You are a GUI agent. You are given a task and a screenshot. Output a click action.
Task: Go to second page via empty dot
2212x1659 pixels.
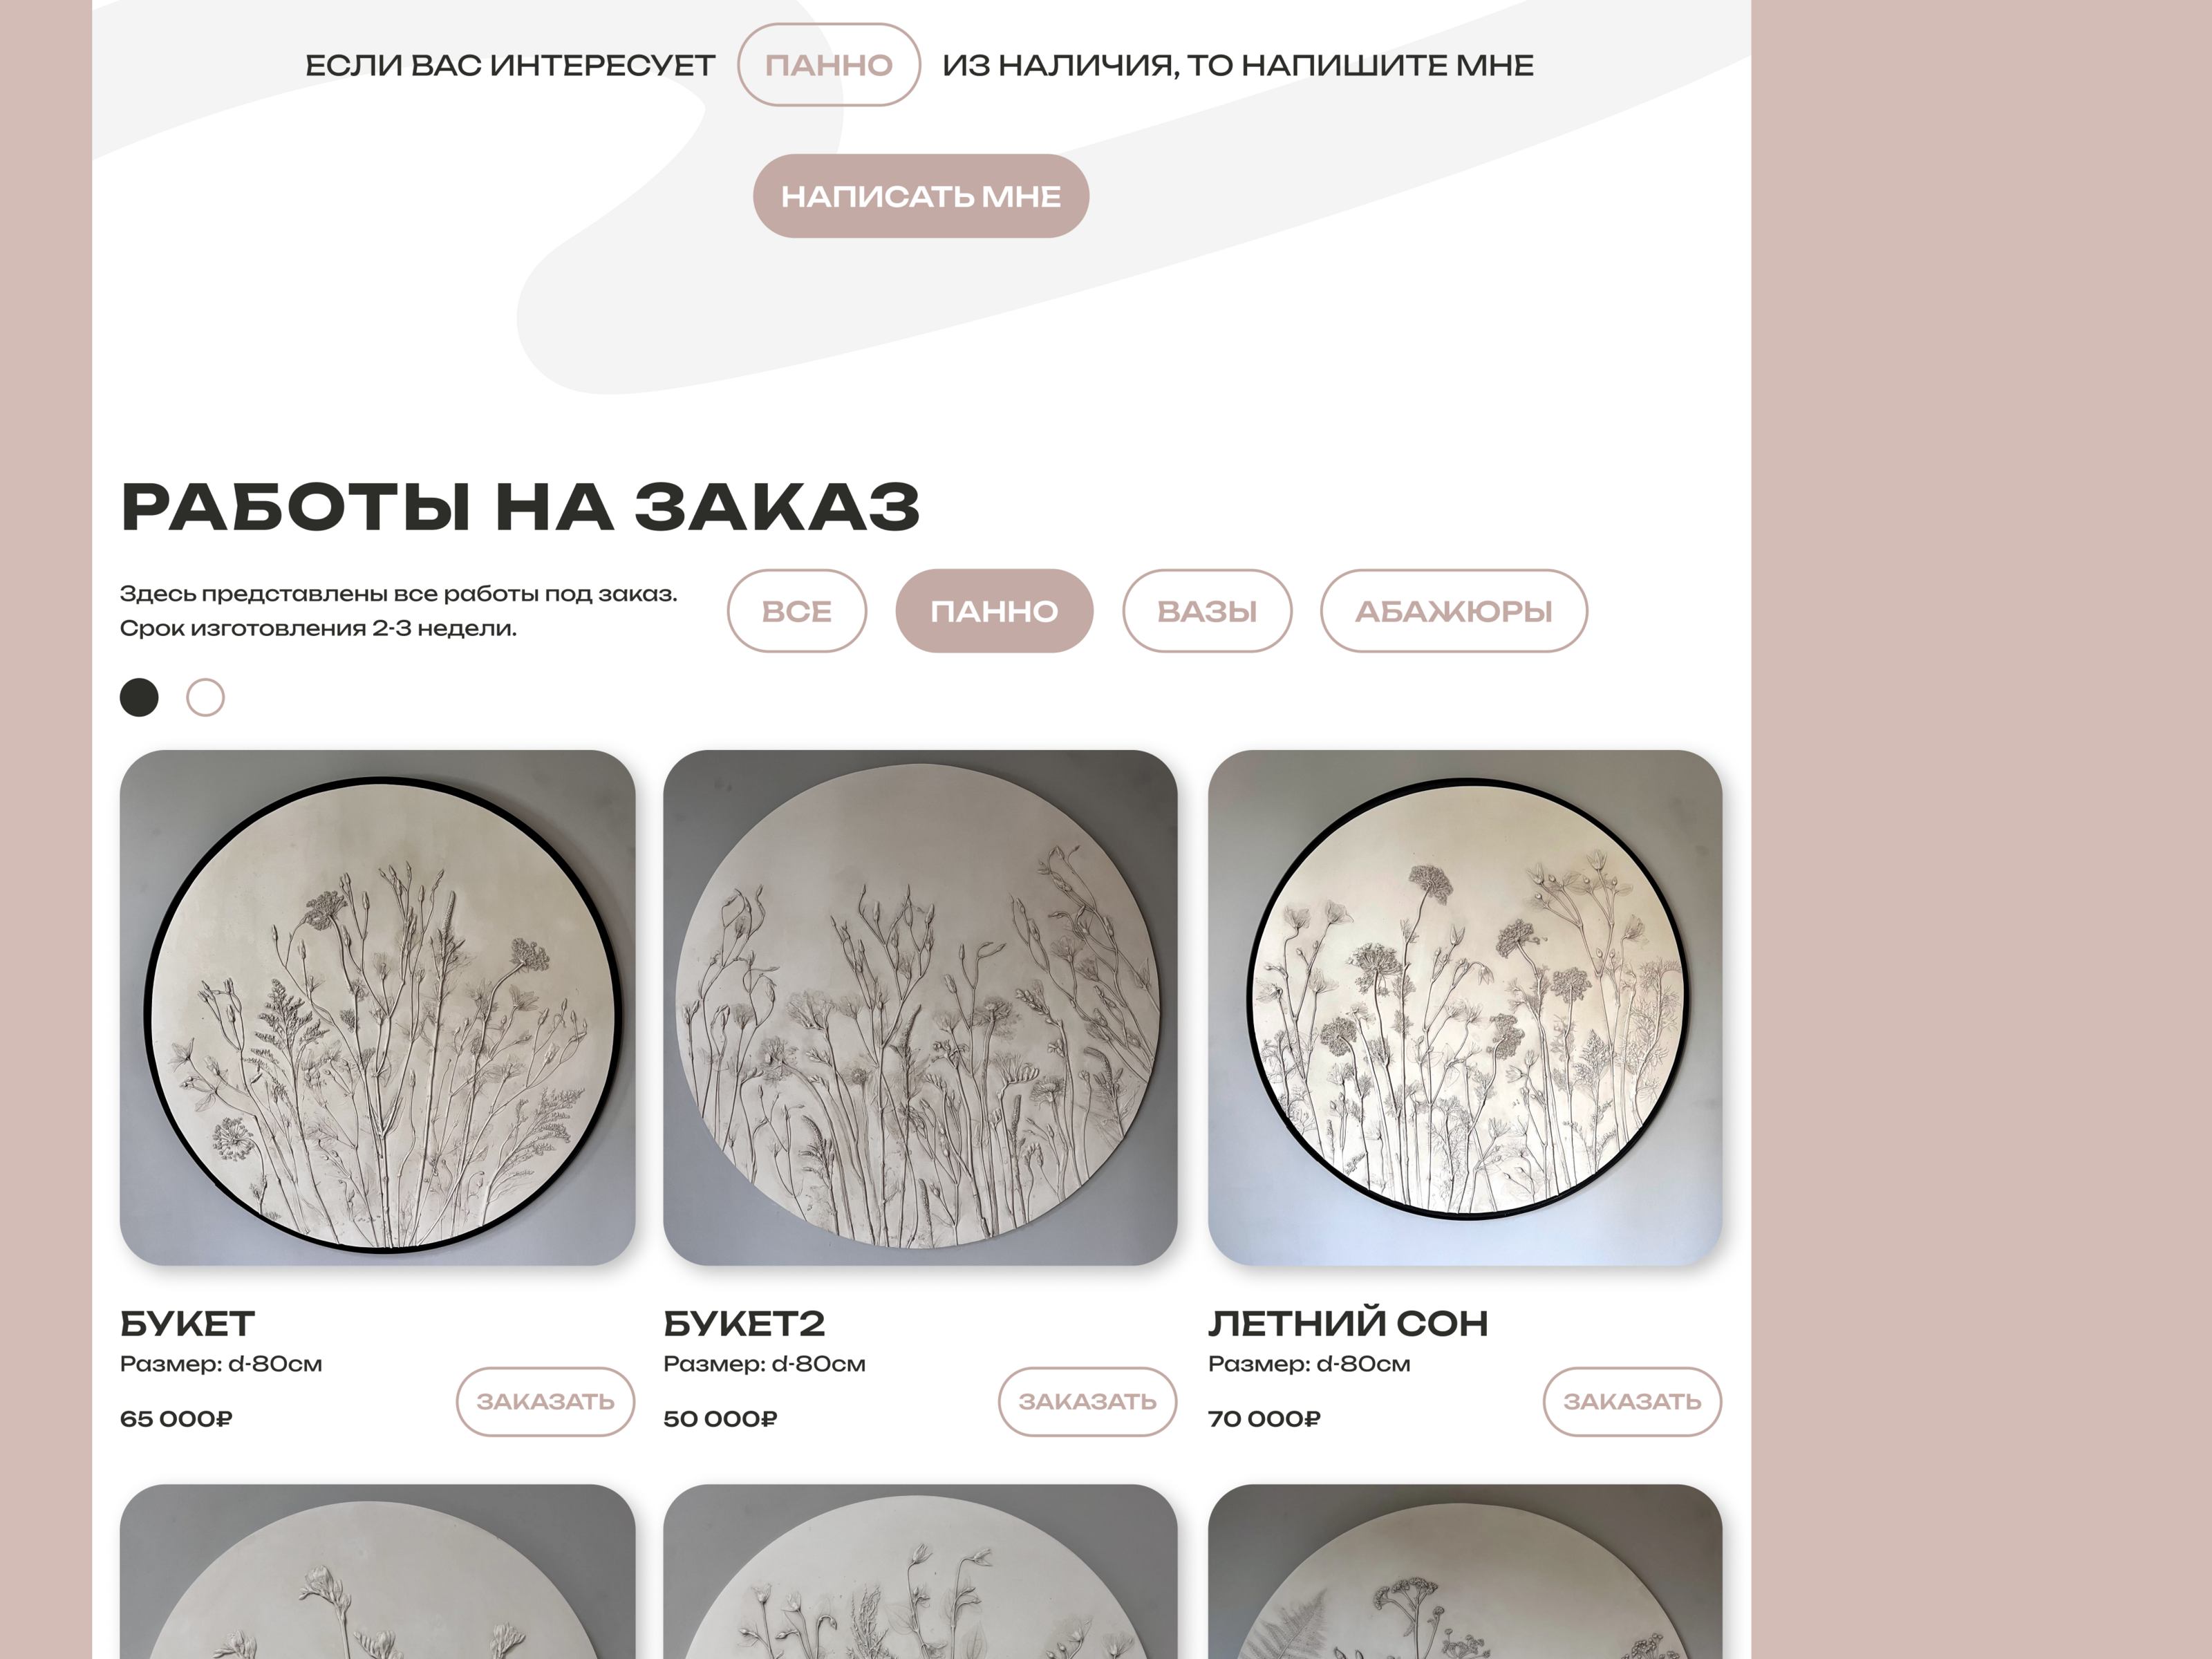click(x=205, y=697)
